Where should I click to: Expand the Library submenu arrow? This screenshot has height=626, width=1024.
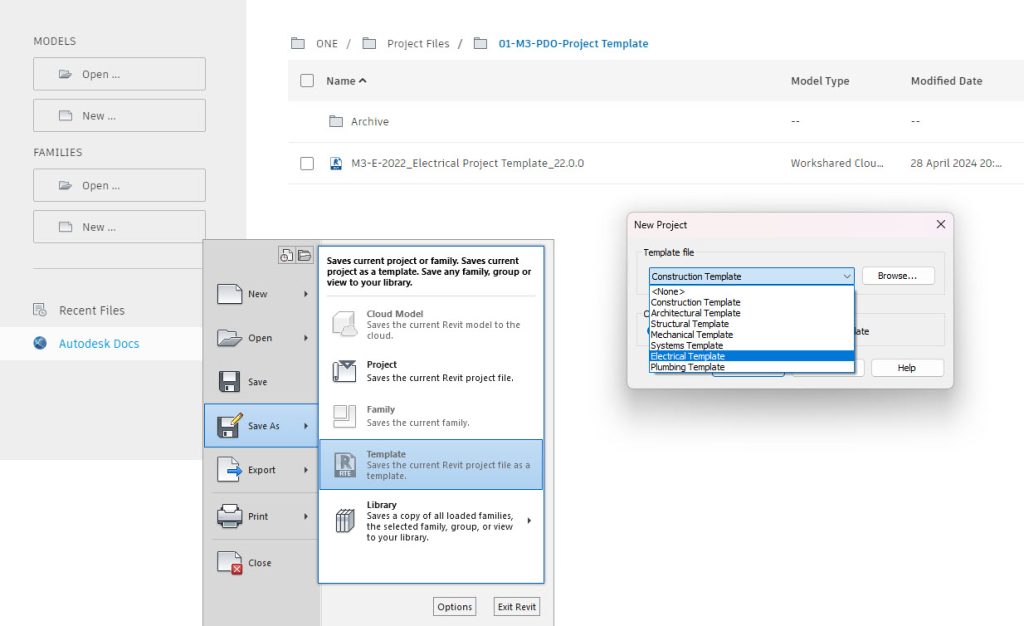click(x=529, y=520)
